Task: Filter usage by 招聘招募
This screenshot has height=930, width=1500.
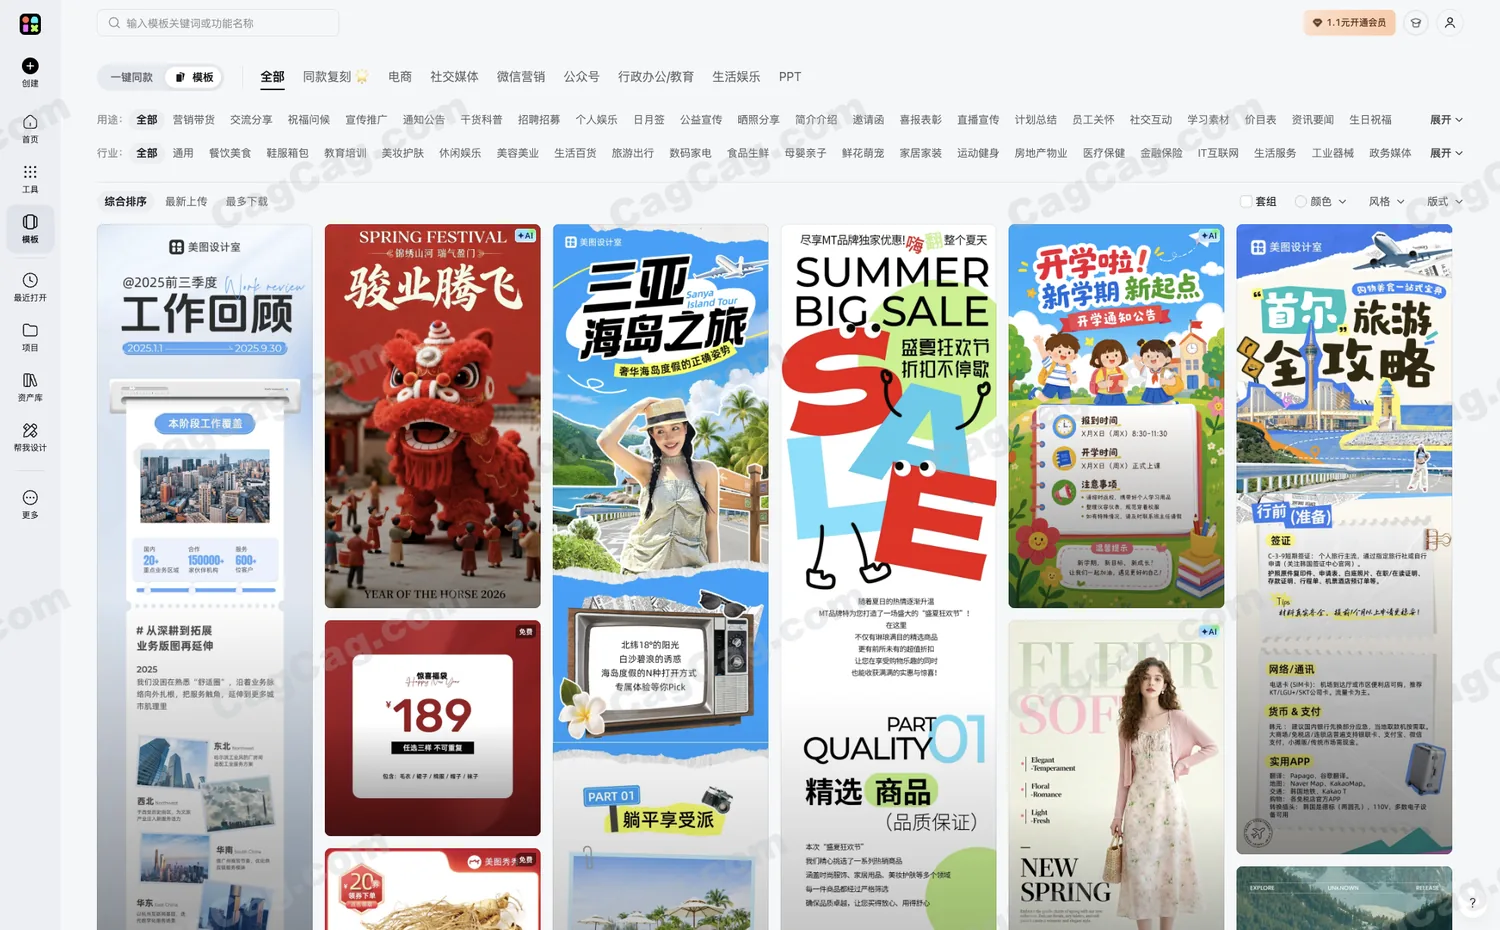Action: 539,120
